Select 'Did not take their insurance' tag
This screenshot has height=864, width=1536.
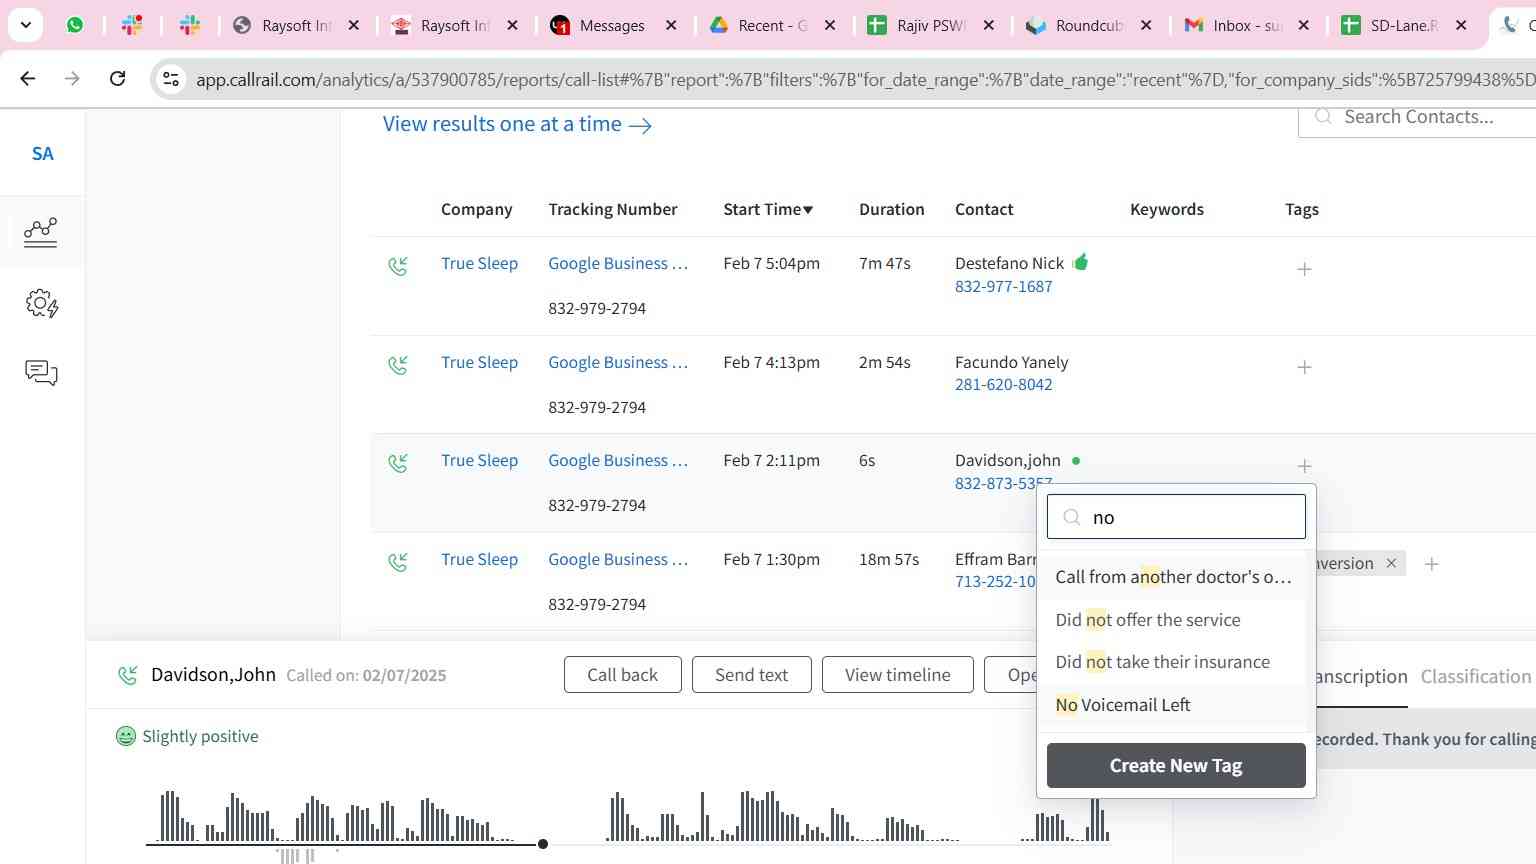(x=1176, y=662)
